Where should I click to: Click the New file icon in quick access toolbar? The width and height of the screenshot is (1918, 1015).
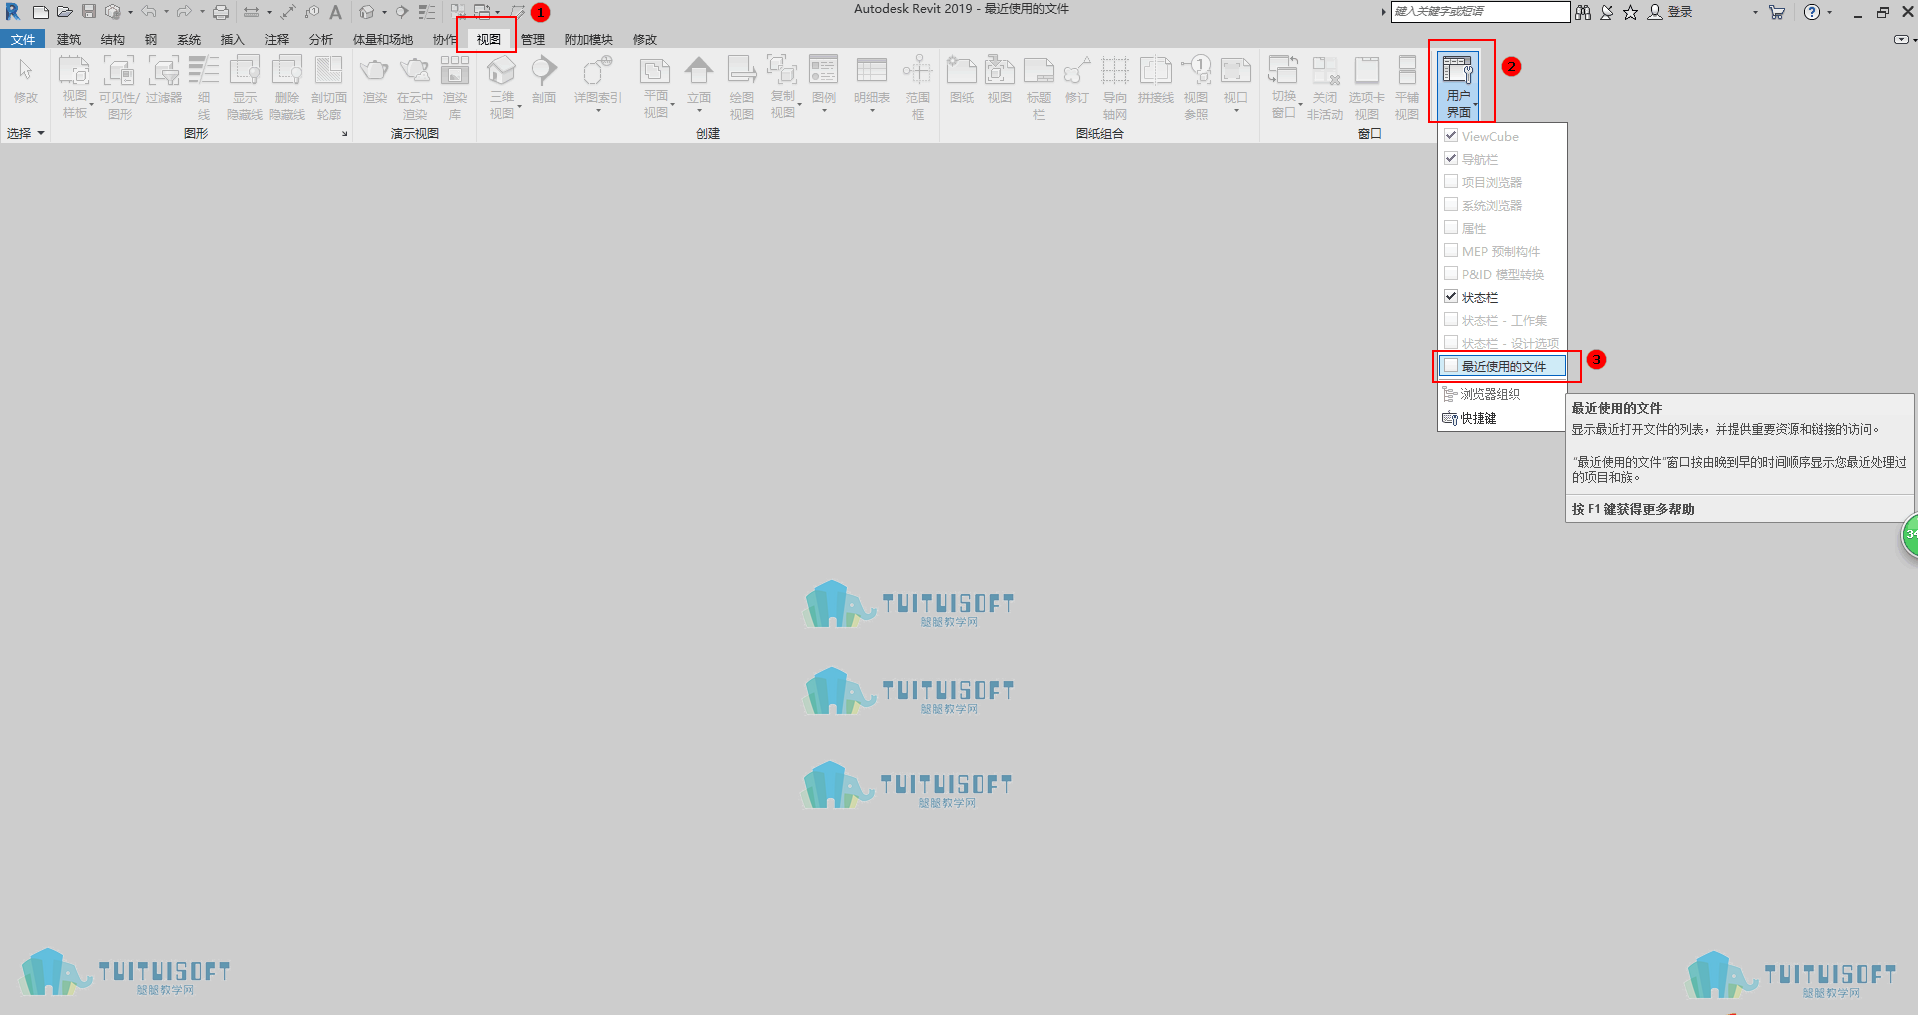[40, 12]
